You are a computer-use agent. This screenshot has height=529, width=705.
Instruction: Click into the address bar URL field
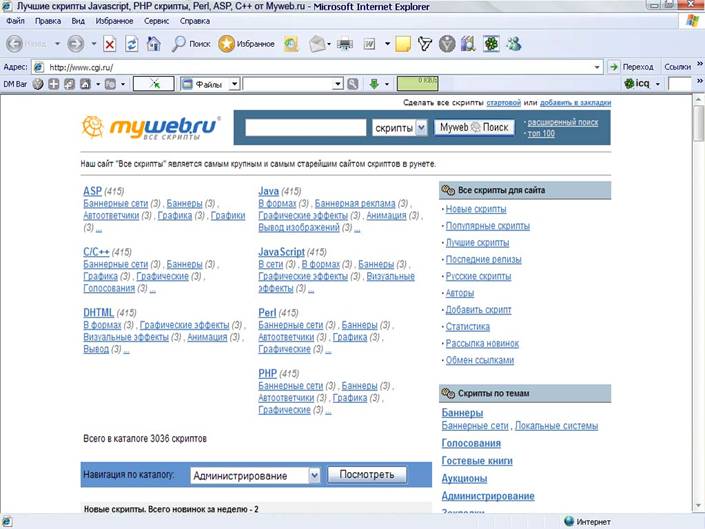click(315, 67)
